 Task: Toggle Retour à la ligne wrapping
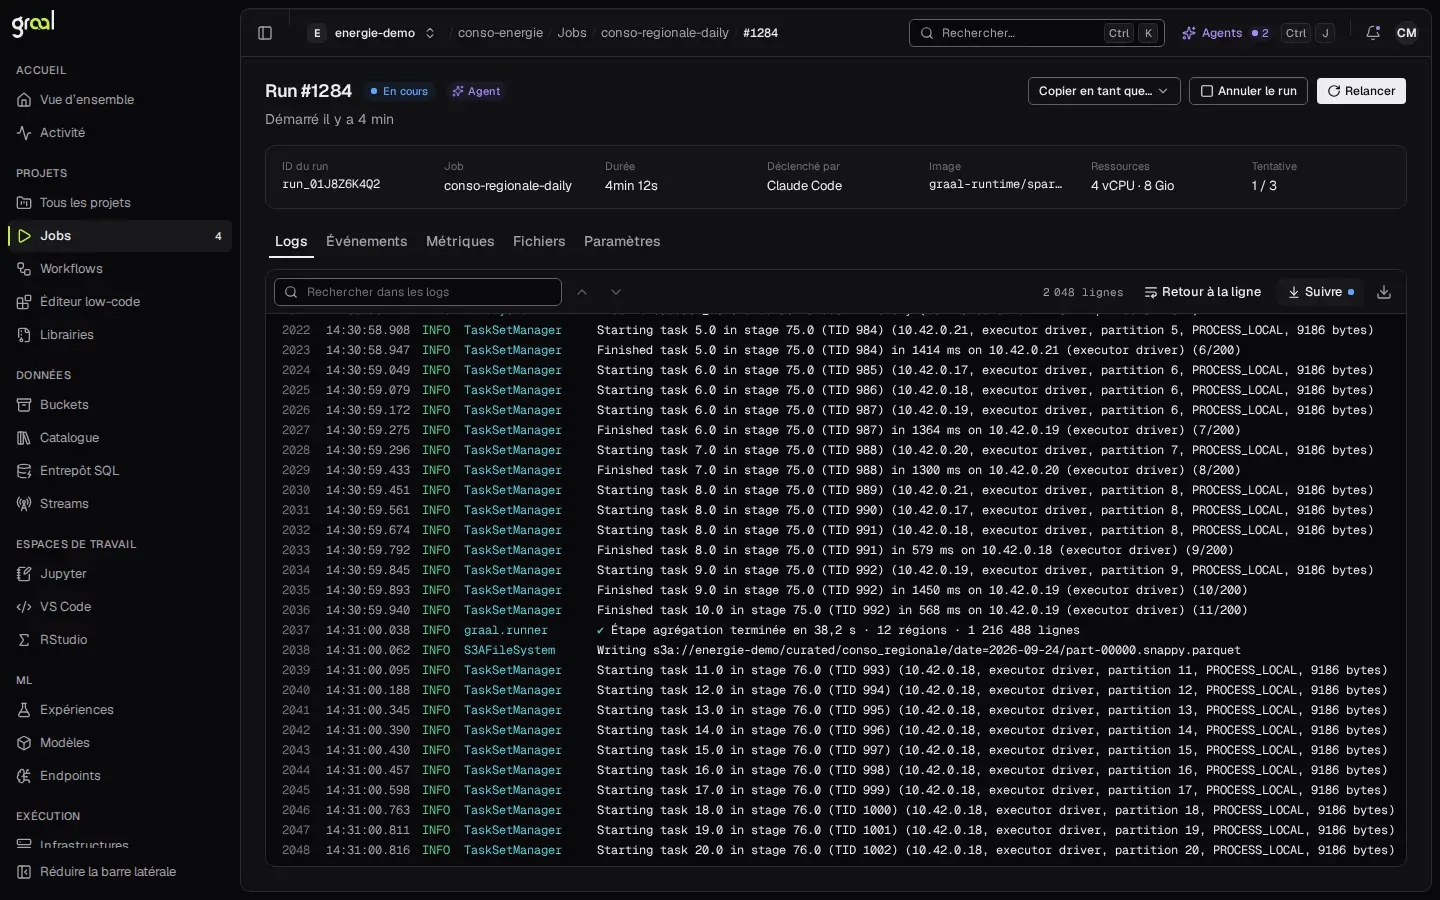click(1202, 292)
